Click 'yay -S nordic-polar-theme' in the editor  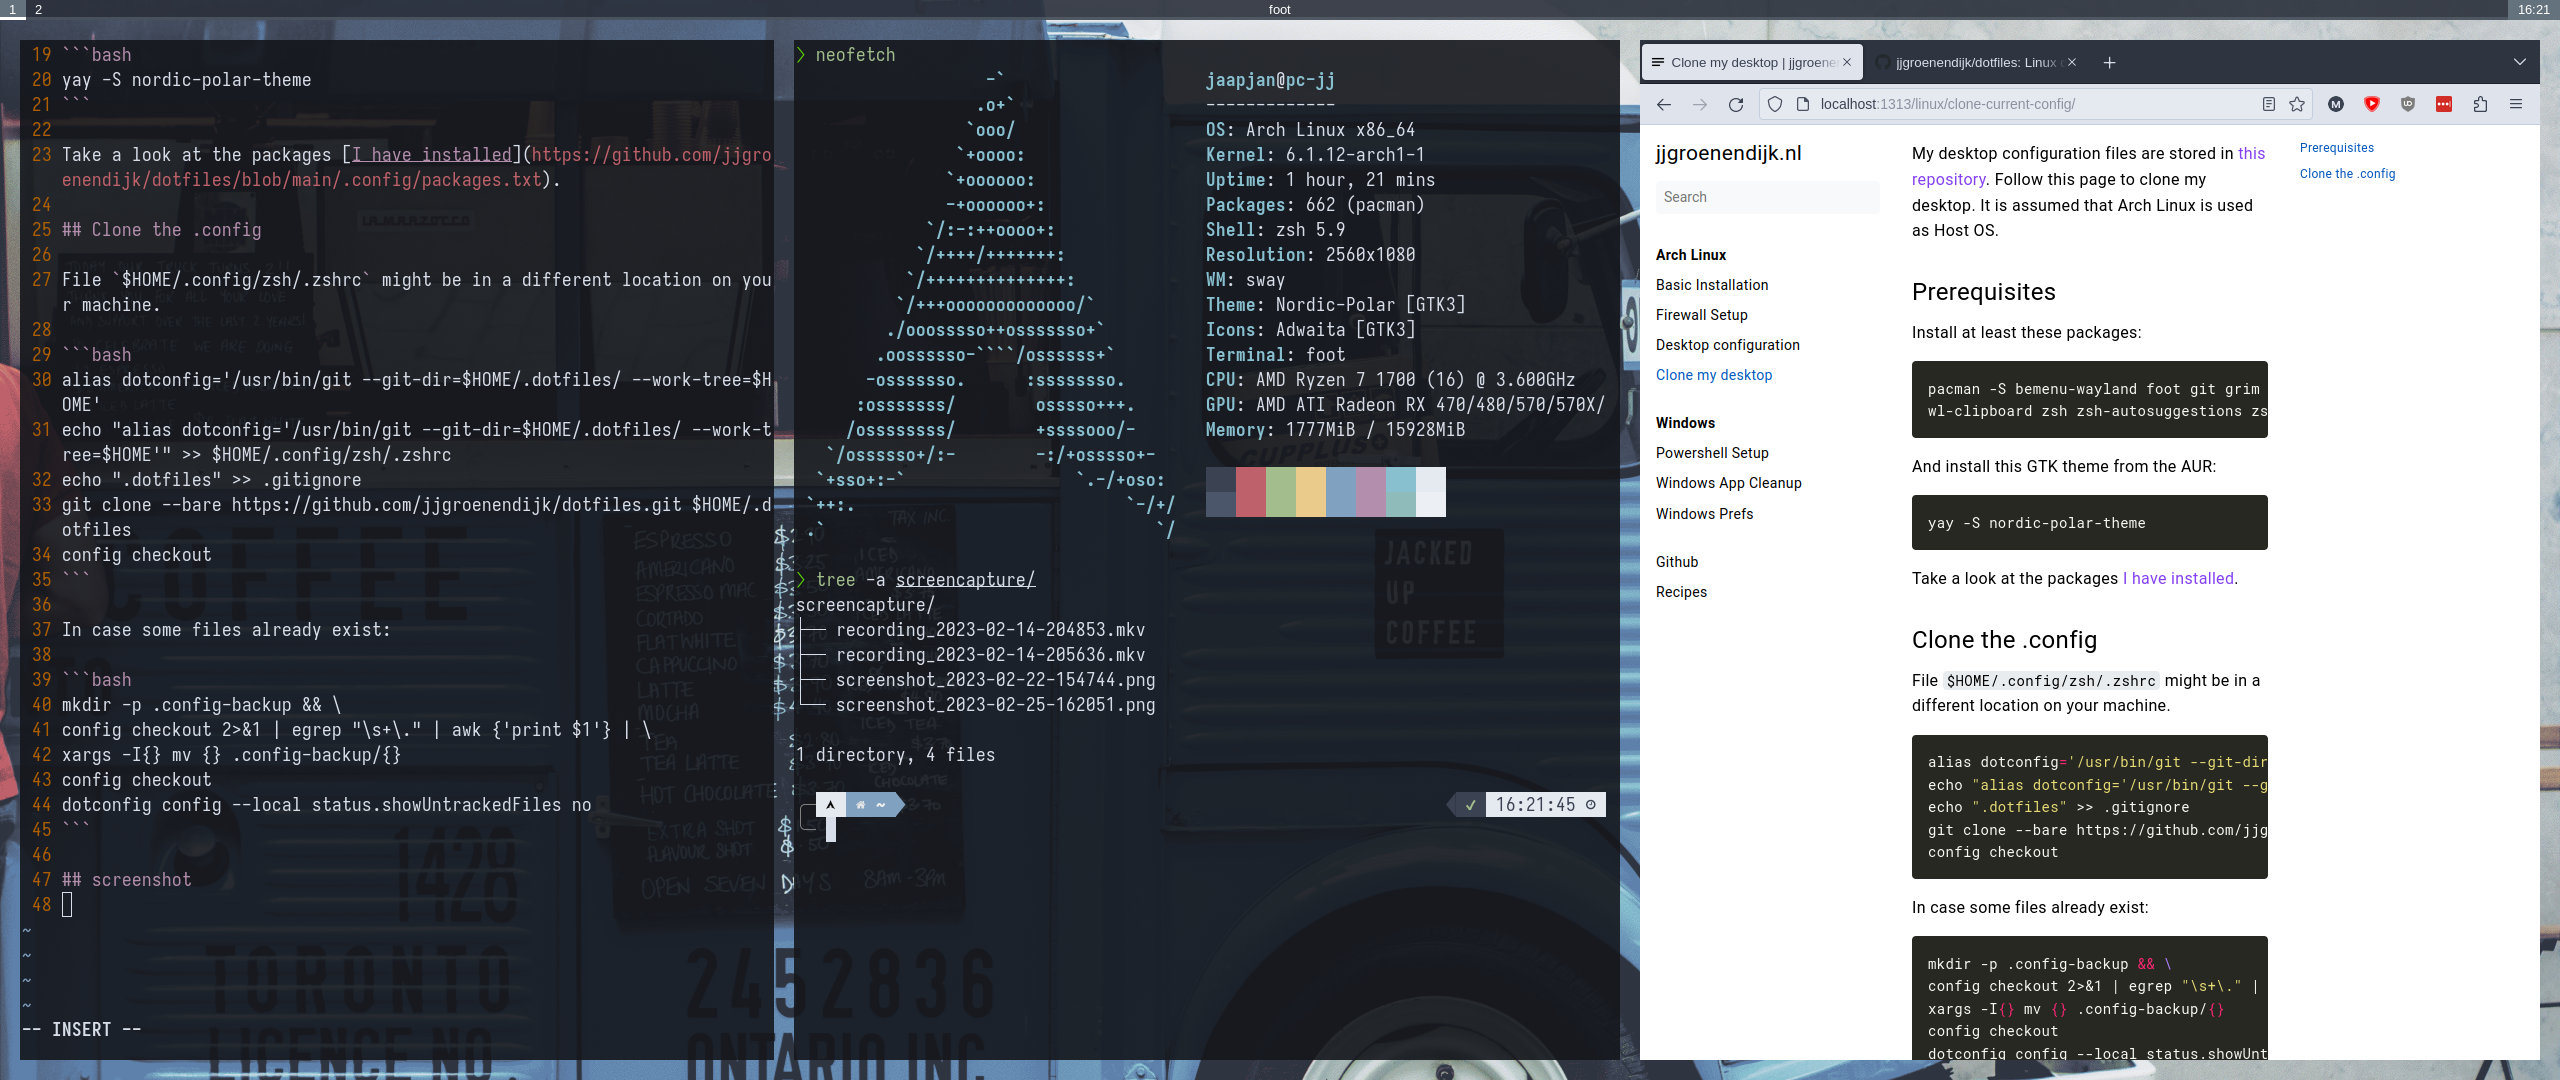pyautogui.click(x=186, y=80)
